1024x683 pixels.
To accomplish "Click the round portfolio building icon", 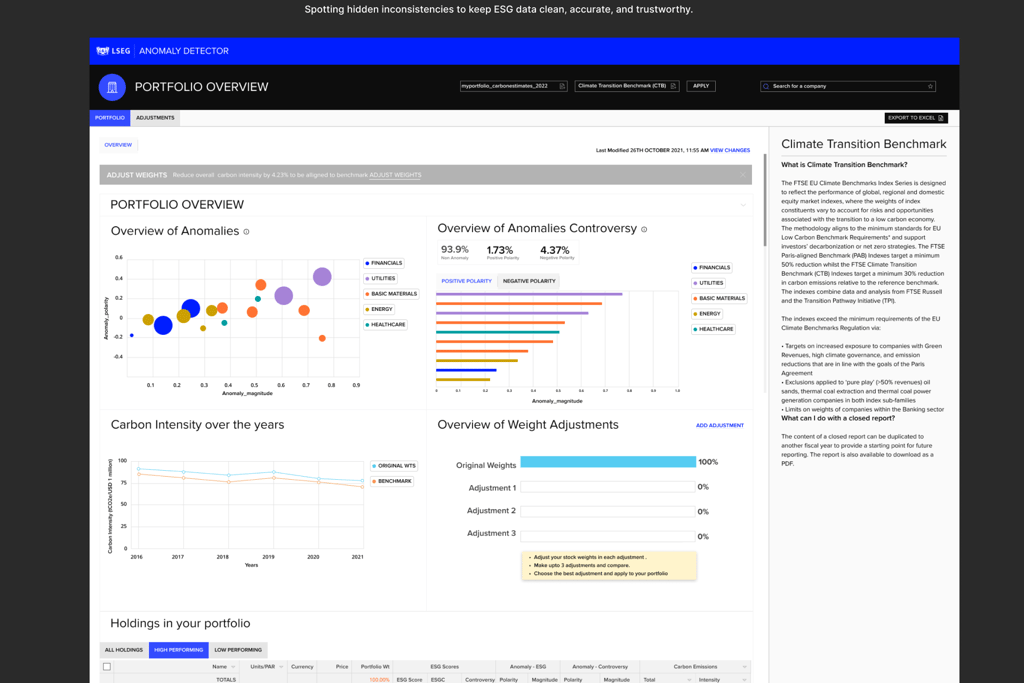I will (112, 87).
